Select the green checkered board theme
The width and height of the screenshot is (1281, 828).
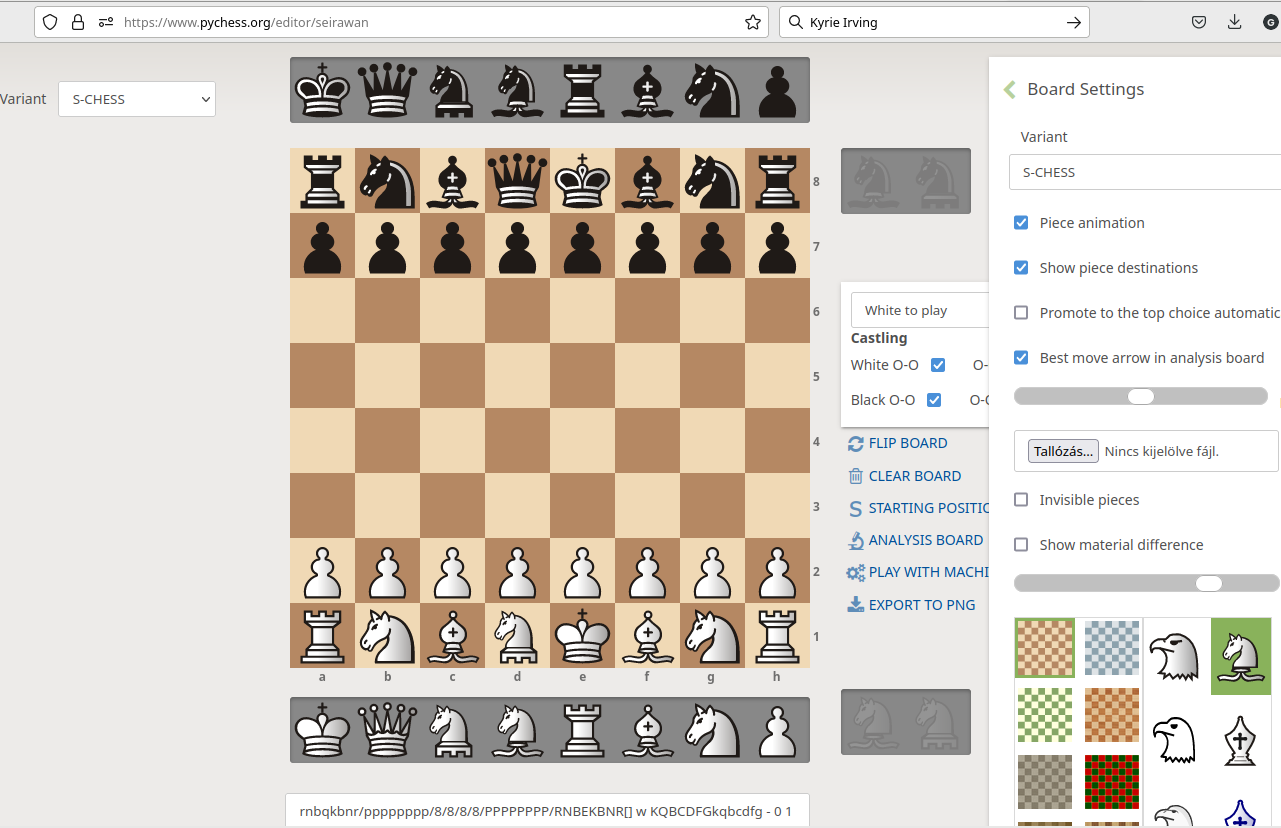click(x=1045, y=714)
